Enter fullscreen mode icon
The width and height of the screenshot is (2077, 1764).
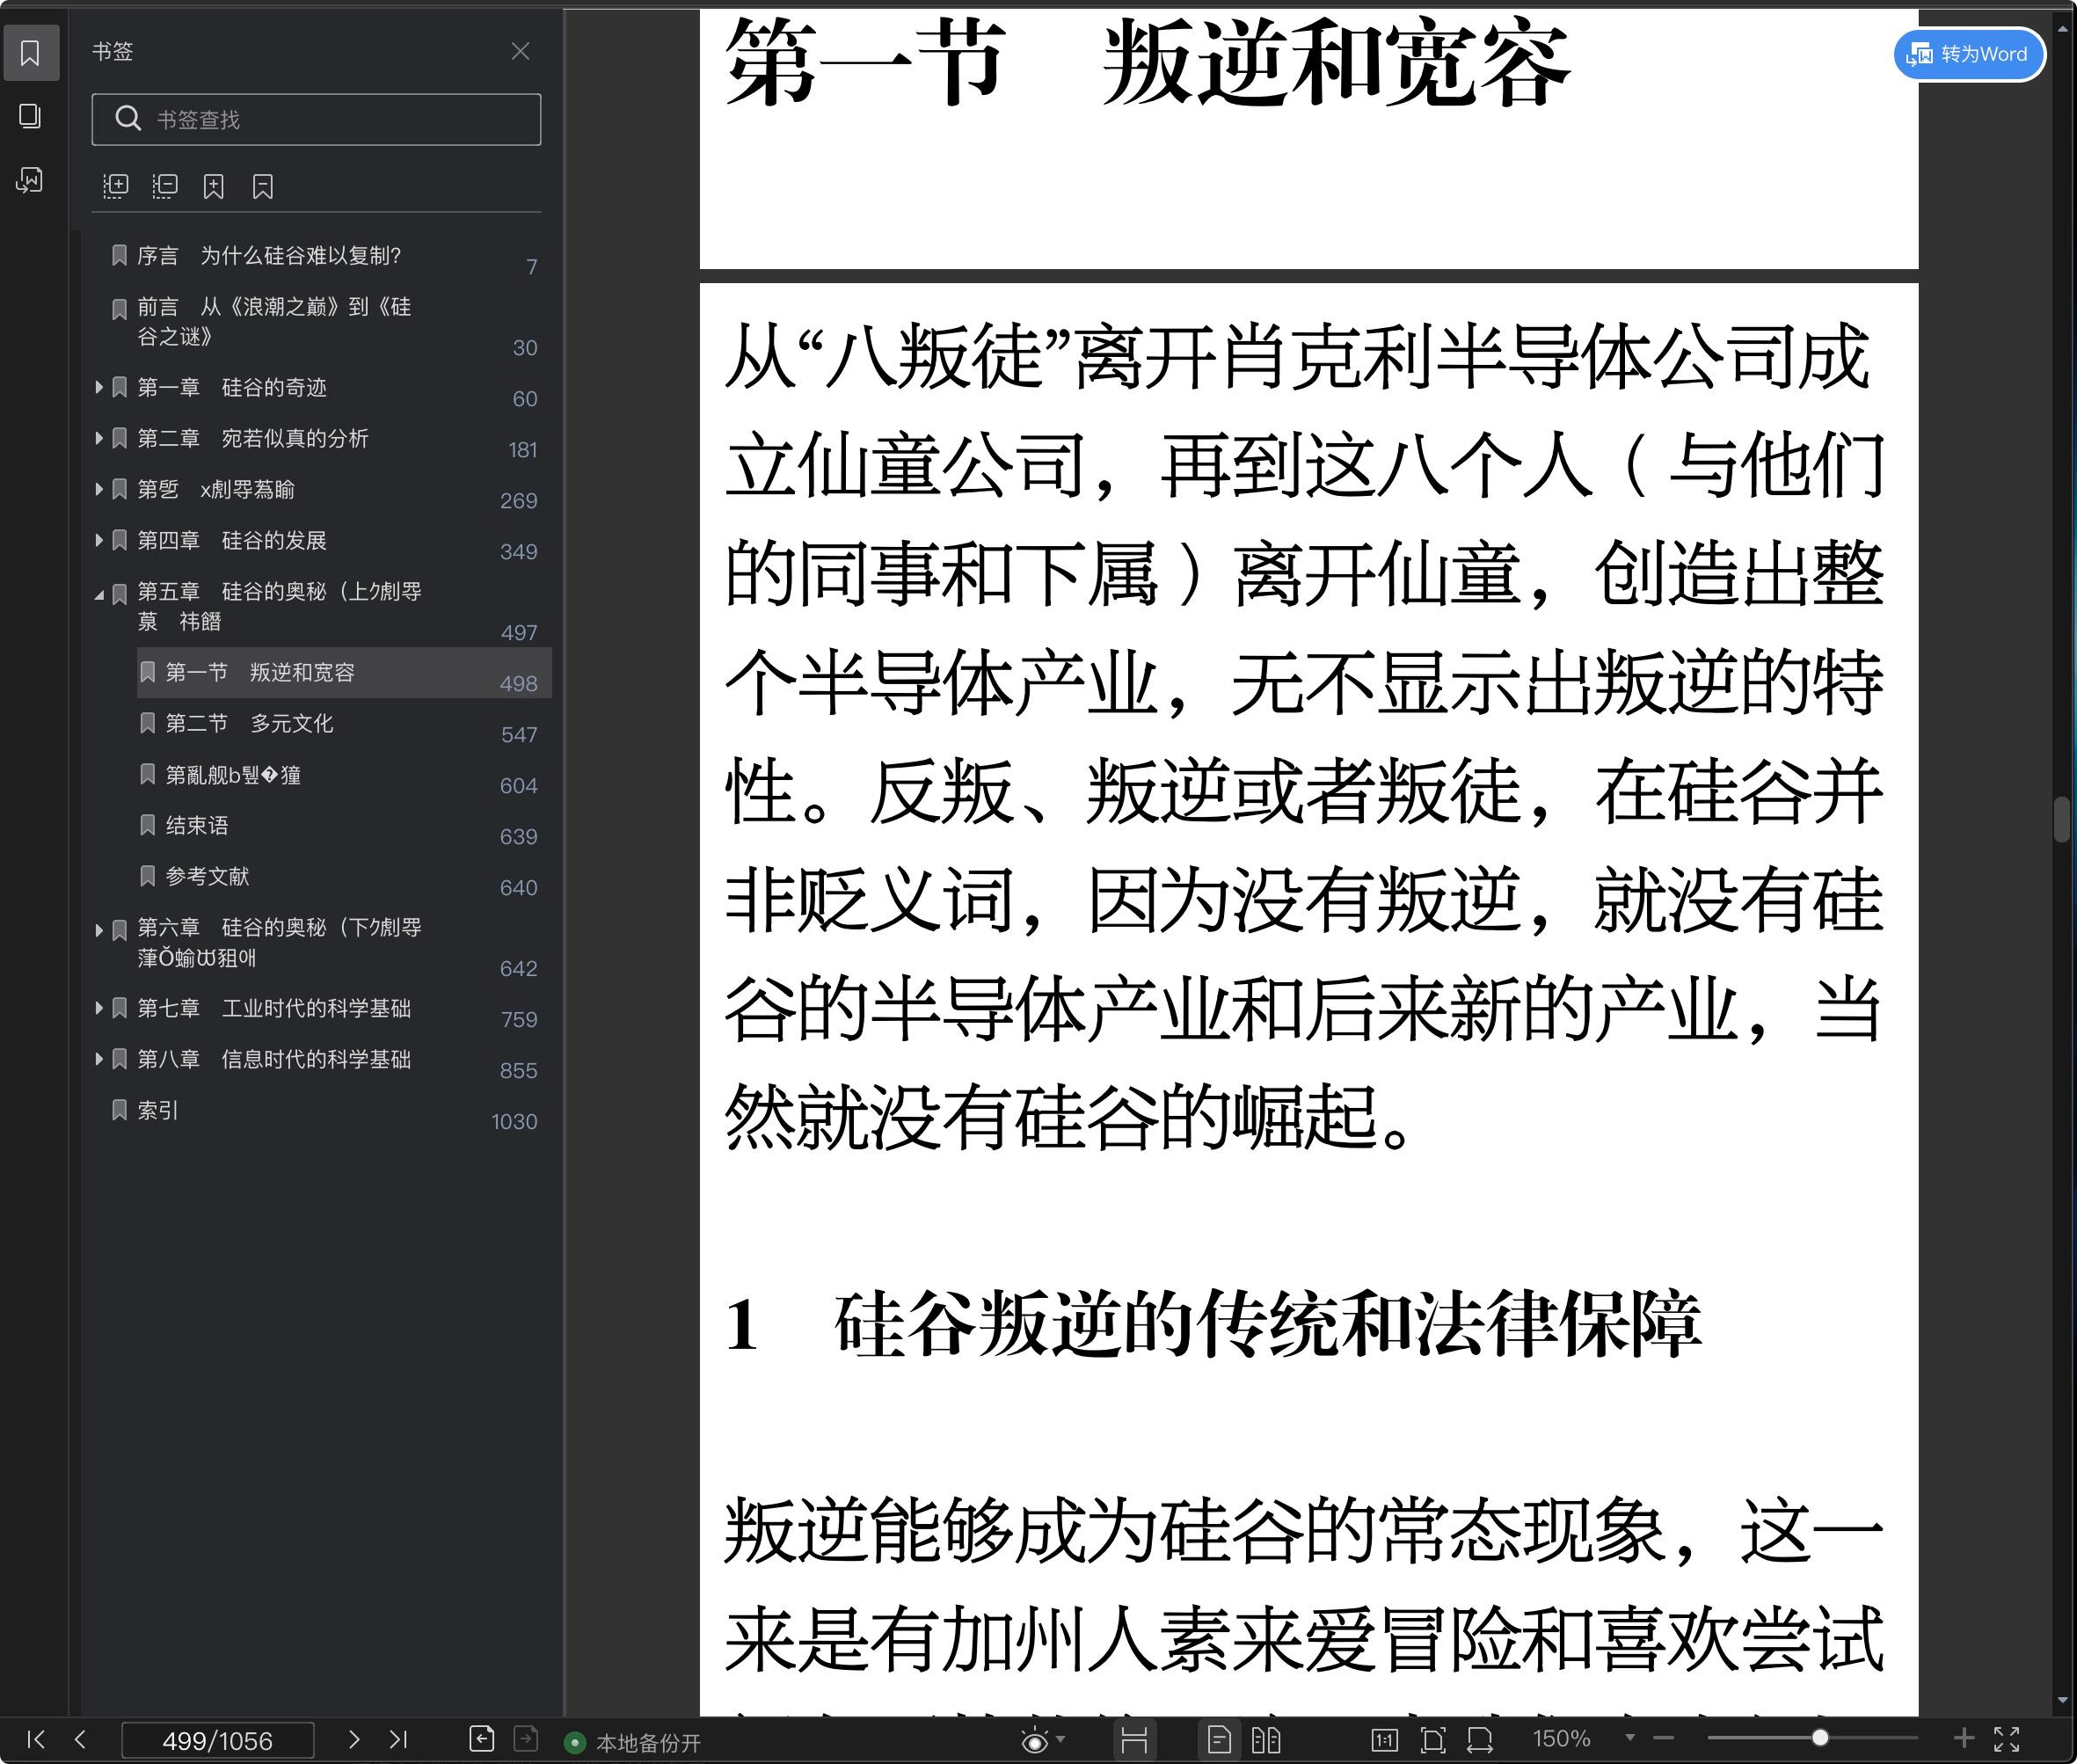tap(2007, 1740)
